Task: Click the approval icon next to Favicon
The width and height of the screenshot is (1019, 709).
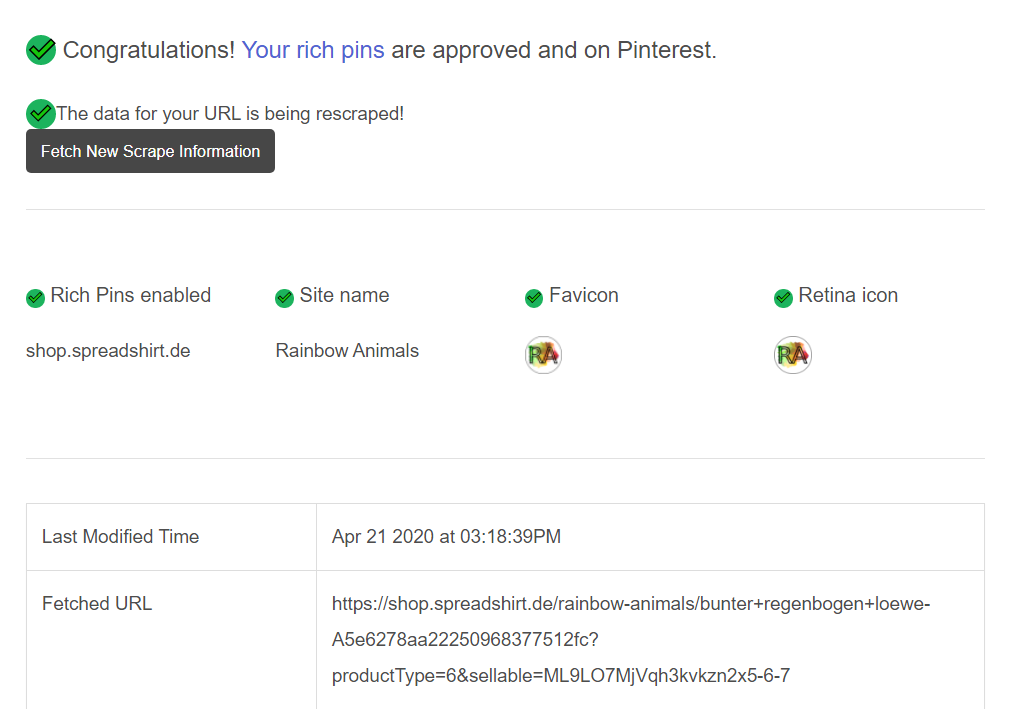Action: pos(533,297)
